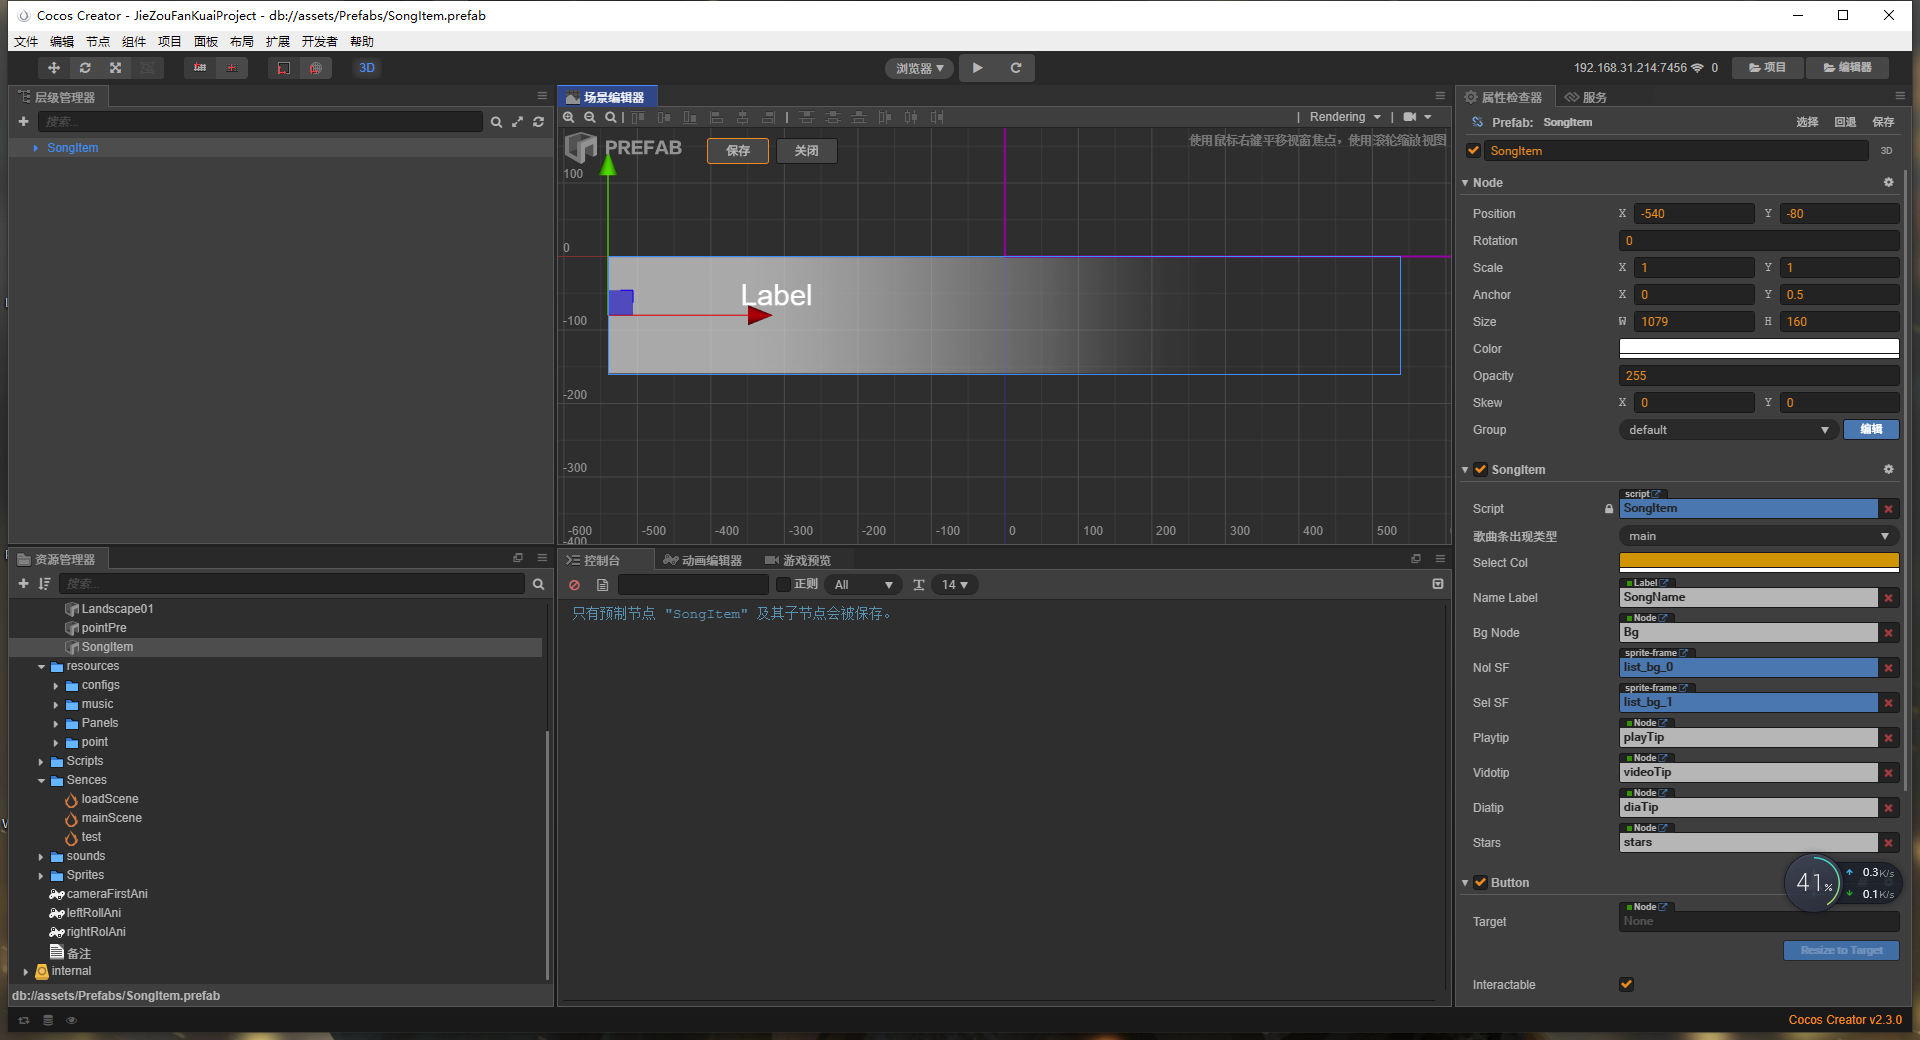Click 保存 to save the prefab in scene
The image size is (1920, 1040).
click(738, 151)
